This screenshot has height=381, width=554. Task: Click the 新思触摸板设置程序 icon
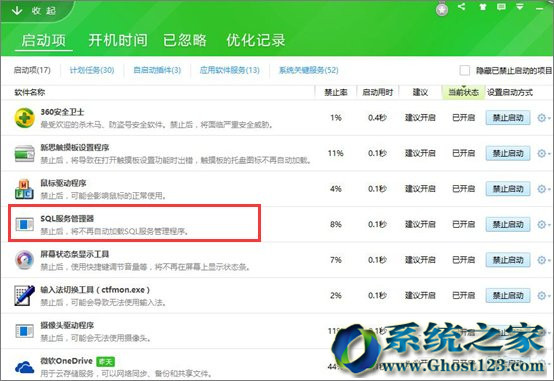pyautogui.click(x=24, y=154)
